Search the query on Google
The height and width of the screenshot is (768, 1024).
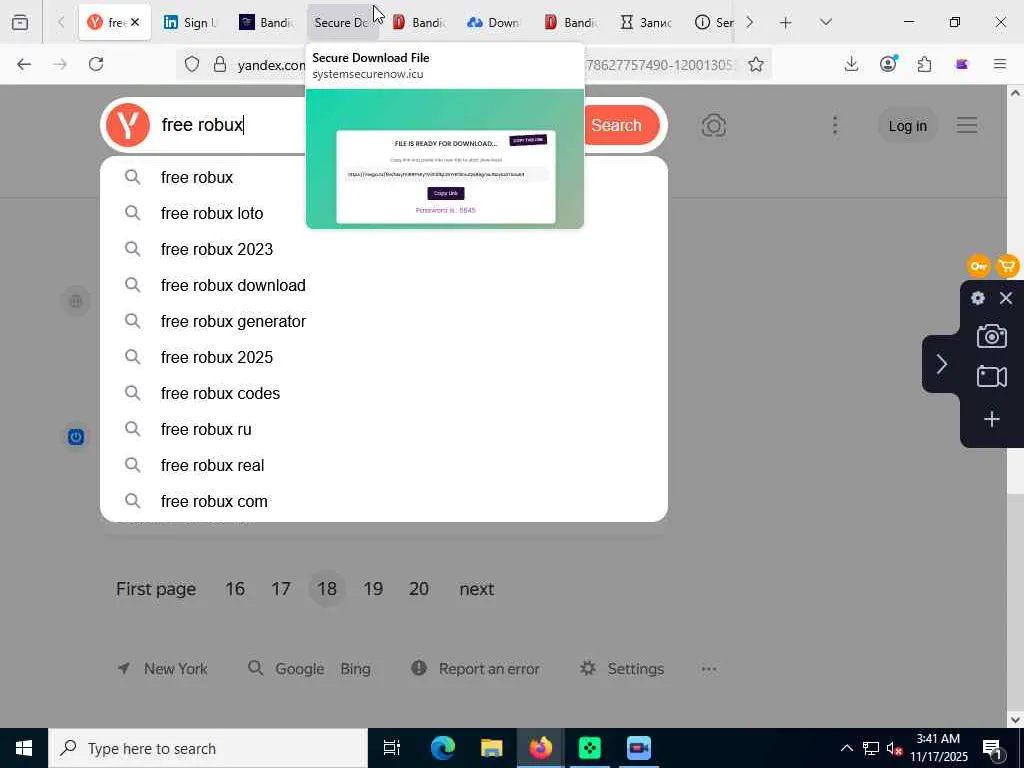(300, 669)
